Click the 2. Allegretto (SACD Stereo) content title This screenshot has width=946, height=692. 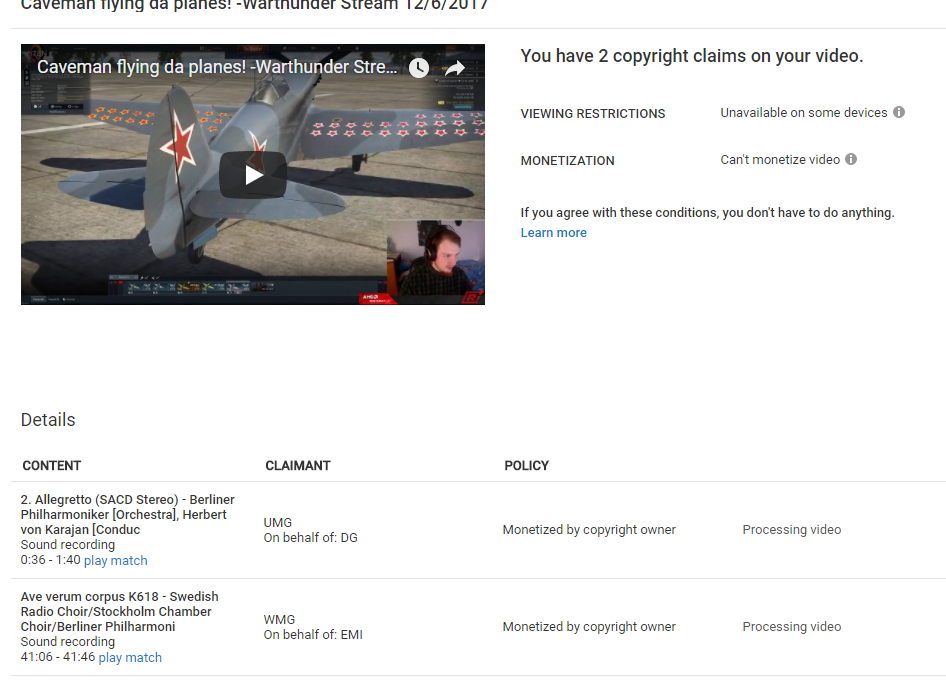[x=127, y=515]
